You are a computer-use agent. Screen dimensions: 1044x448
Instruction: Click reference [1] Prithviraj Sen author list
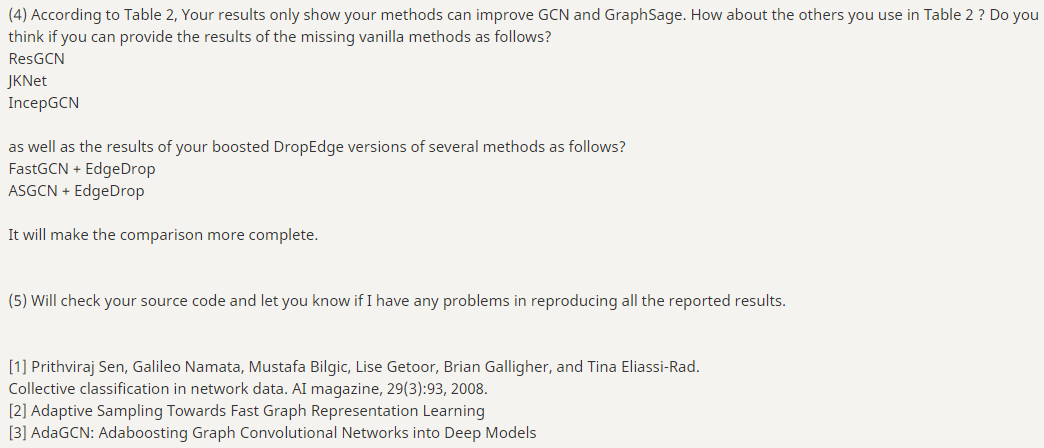[354, 366]
